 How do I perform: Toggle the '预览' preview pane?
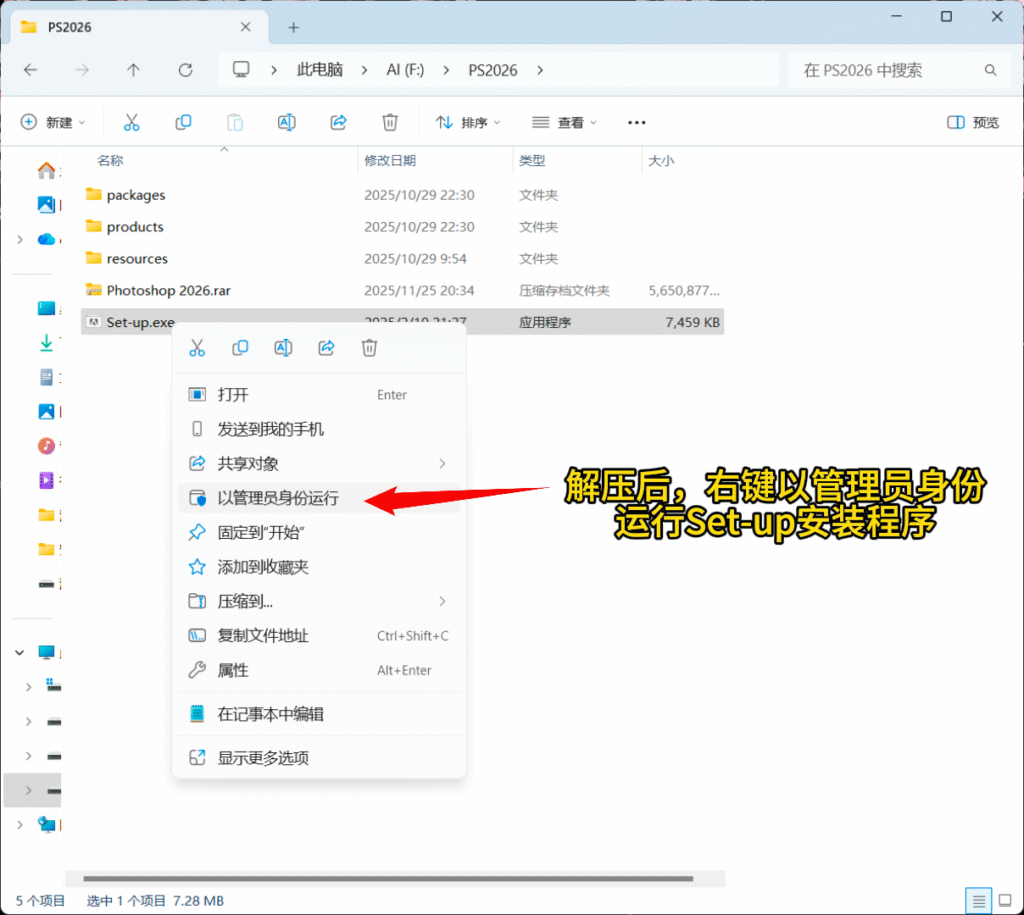(973, 122)
